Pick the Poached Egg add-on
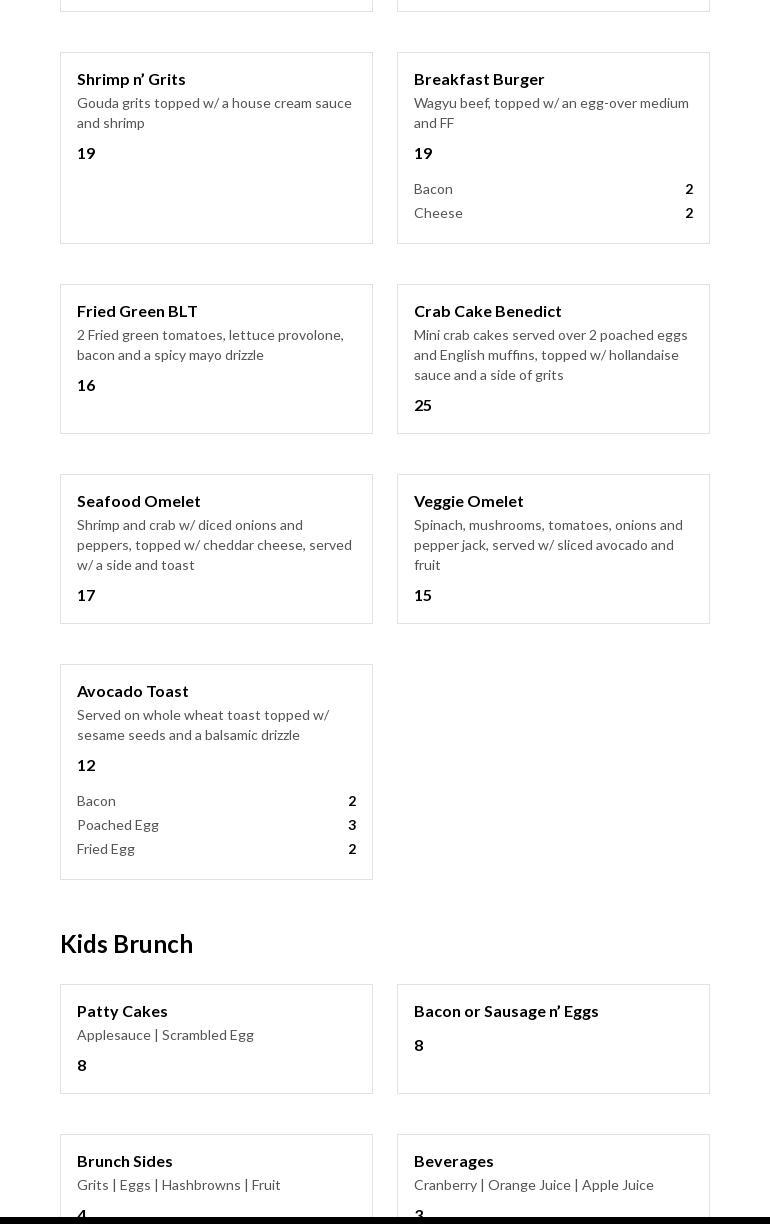The height and width of the screenshot is (1224, 770). 118,825
